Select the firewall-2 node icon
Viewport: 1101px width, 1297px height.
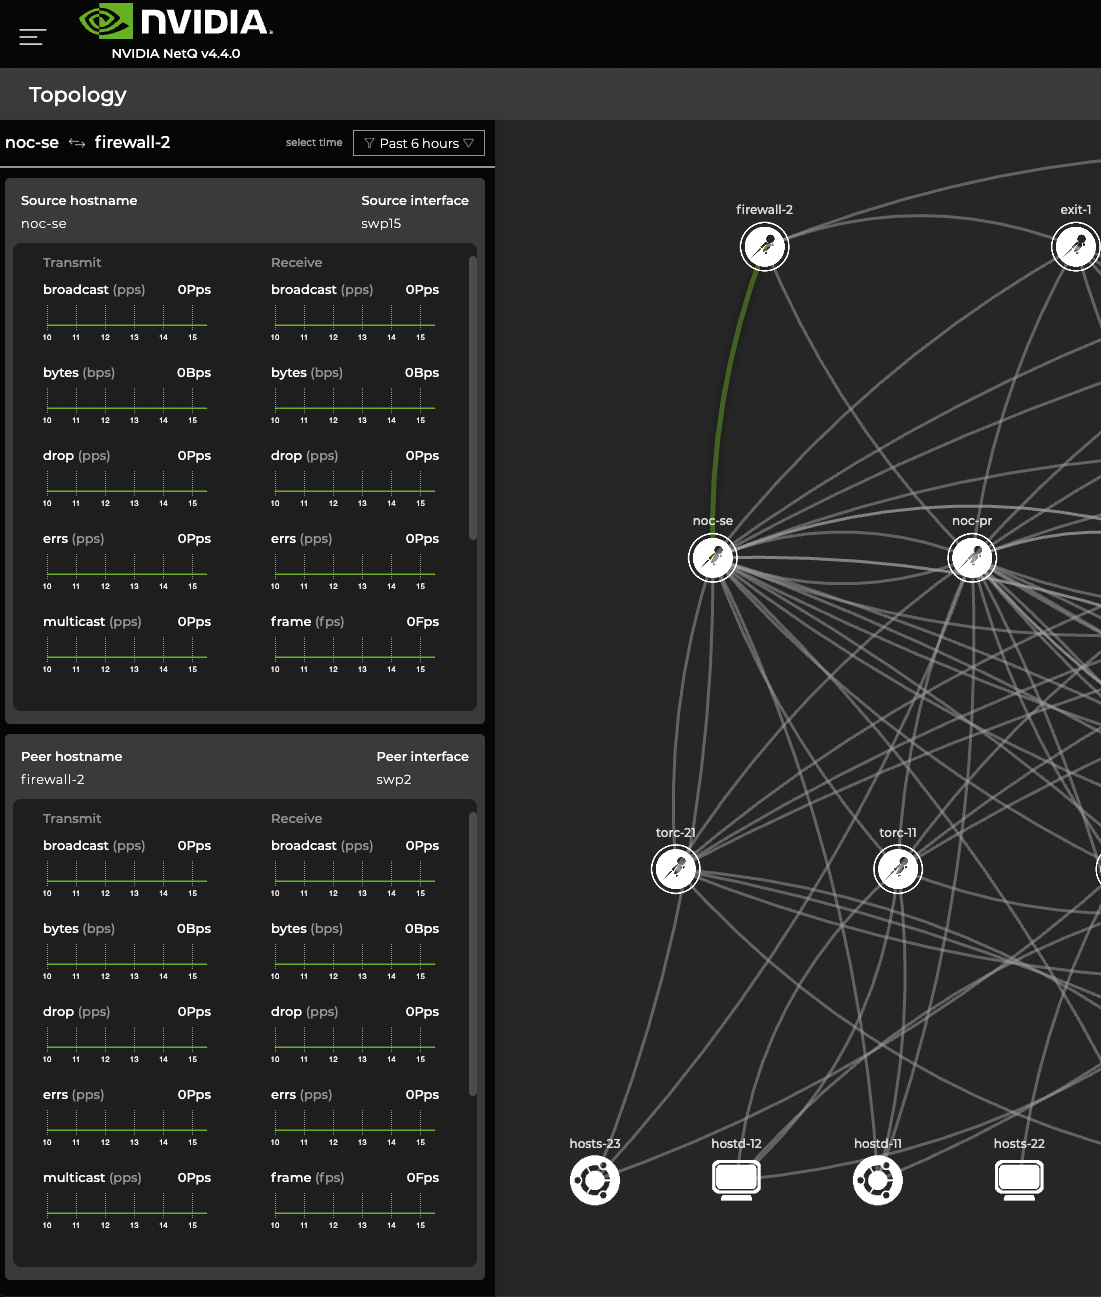click(x=765, y=246)
